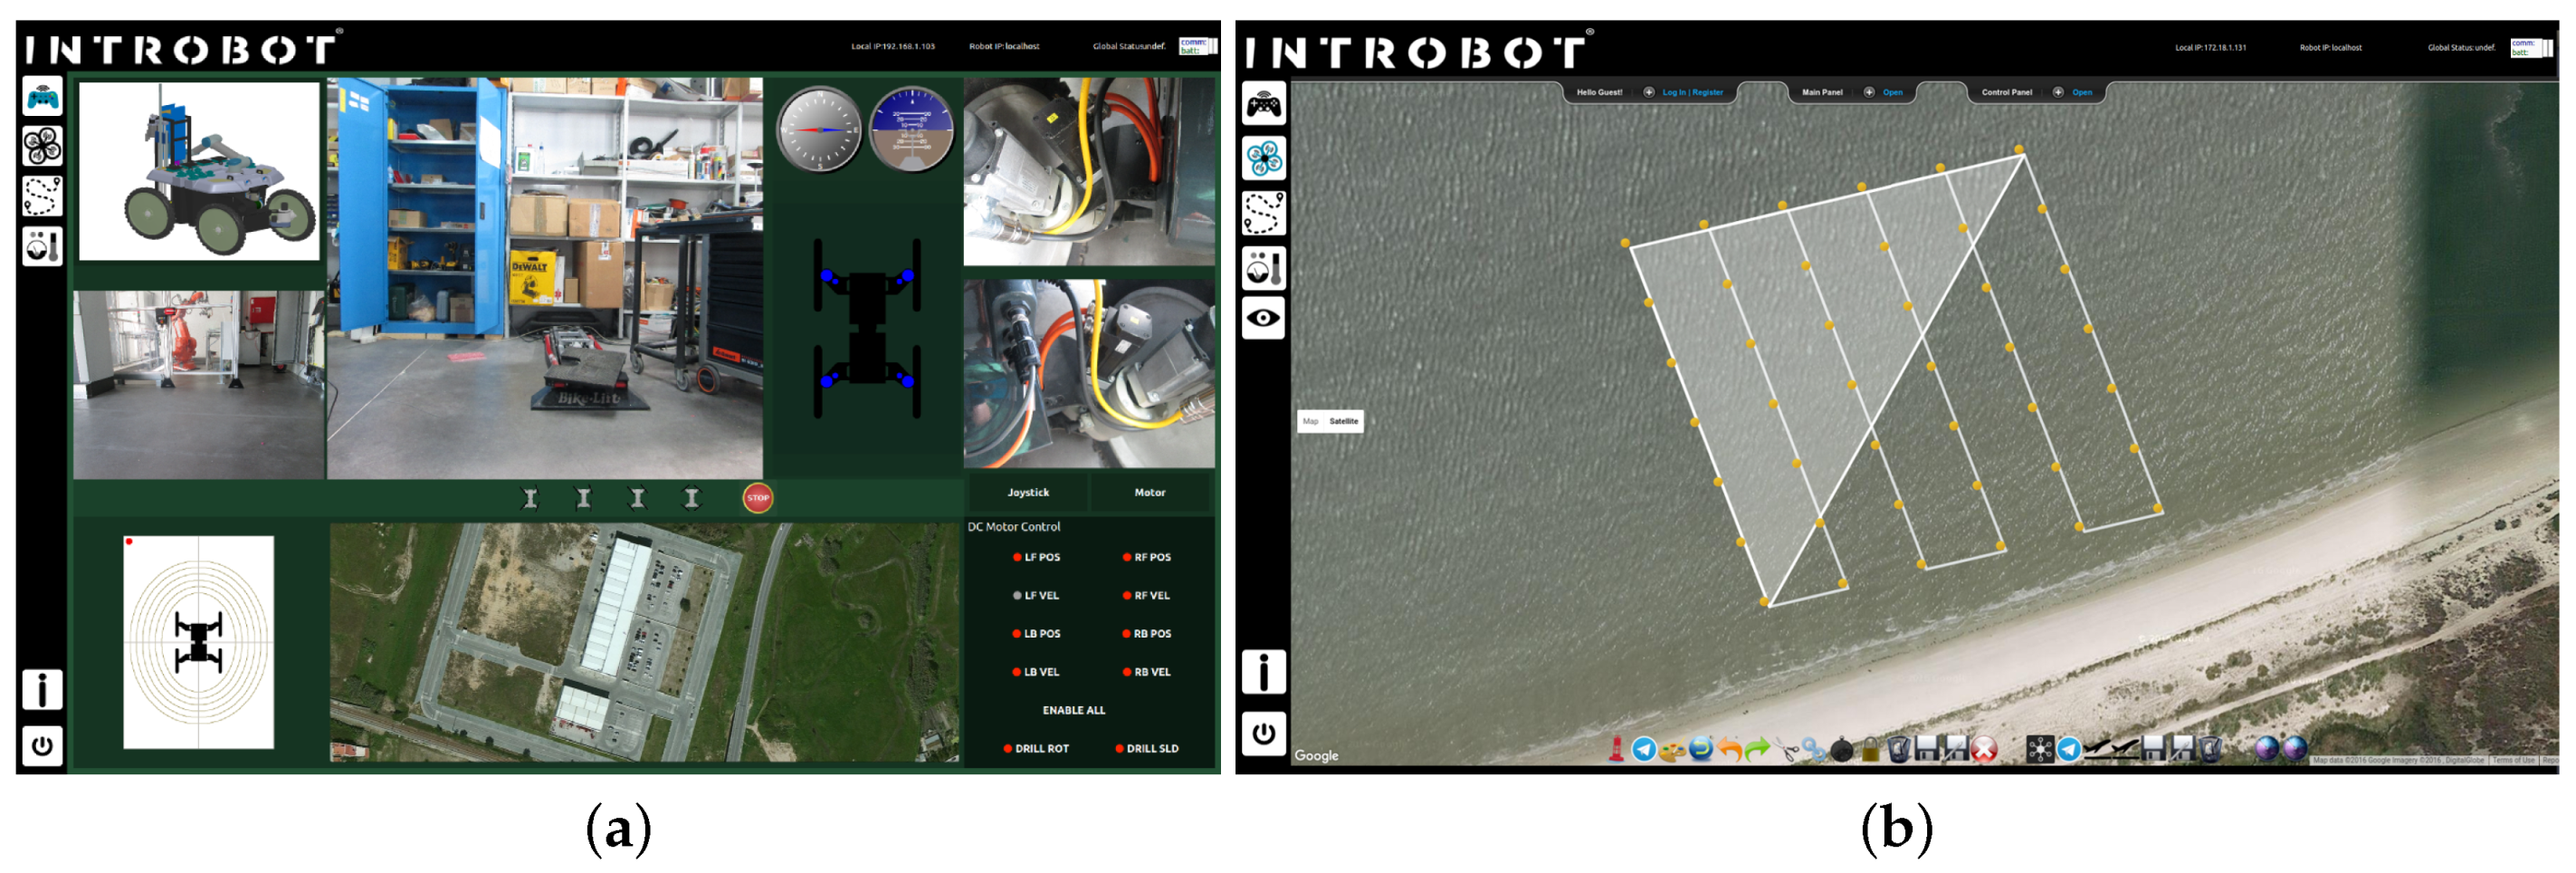The width and height of the screenshot is (2576, 873).
Task: Click the chain link icon in map toolbar
Action: click(x=1813, y=749)
